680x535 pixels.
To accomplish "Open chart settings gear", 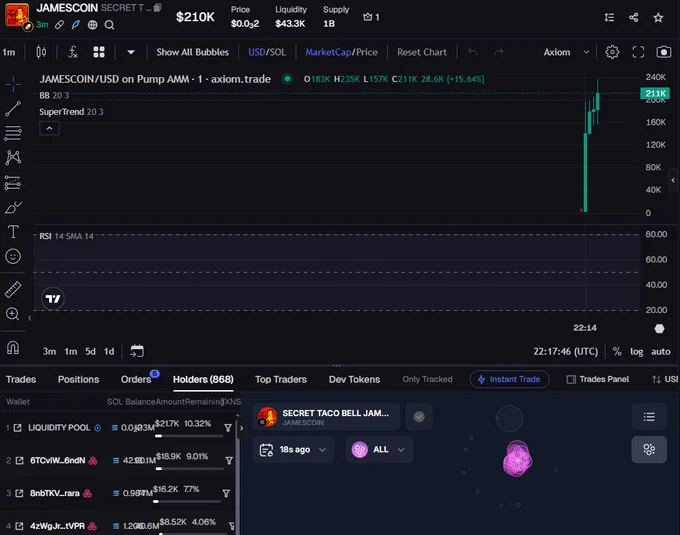I will (x=612, y=52).
